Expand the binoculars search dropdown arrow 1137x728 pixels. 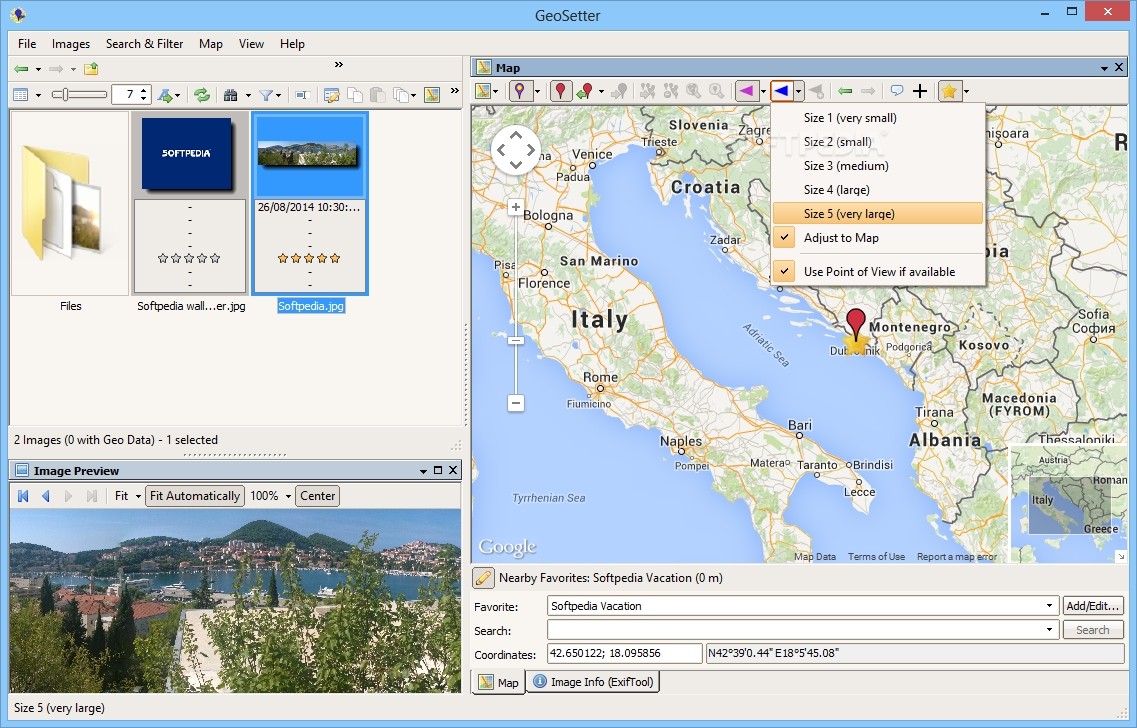point(248,95)
